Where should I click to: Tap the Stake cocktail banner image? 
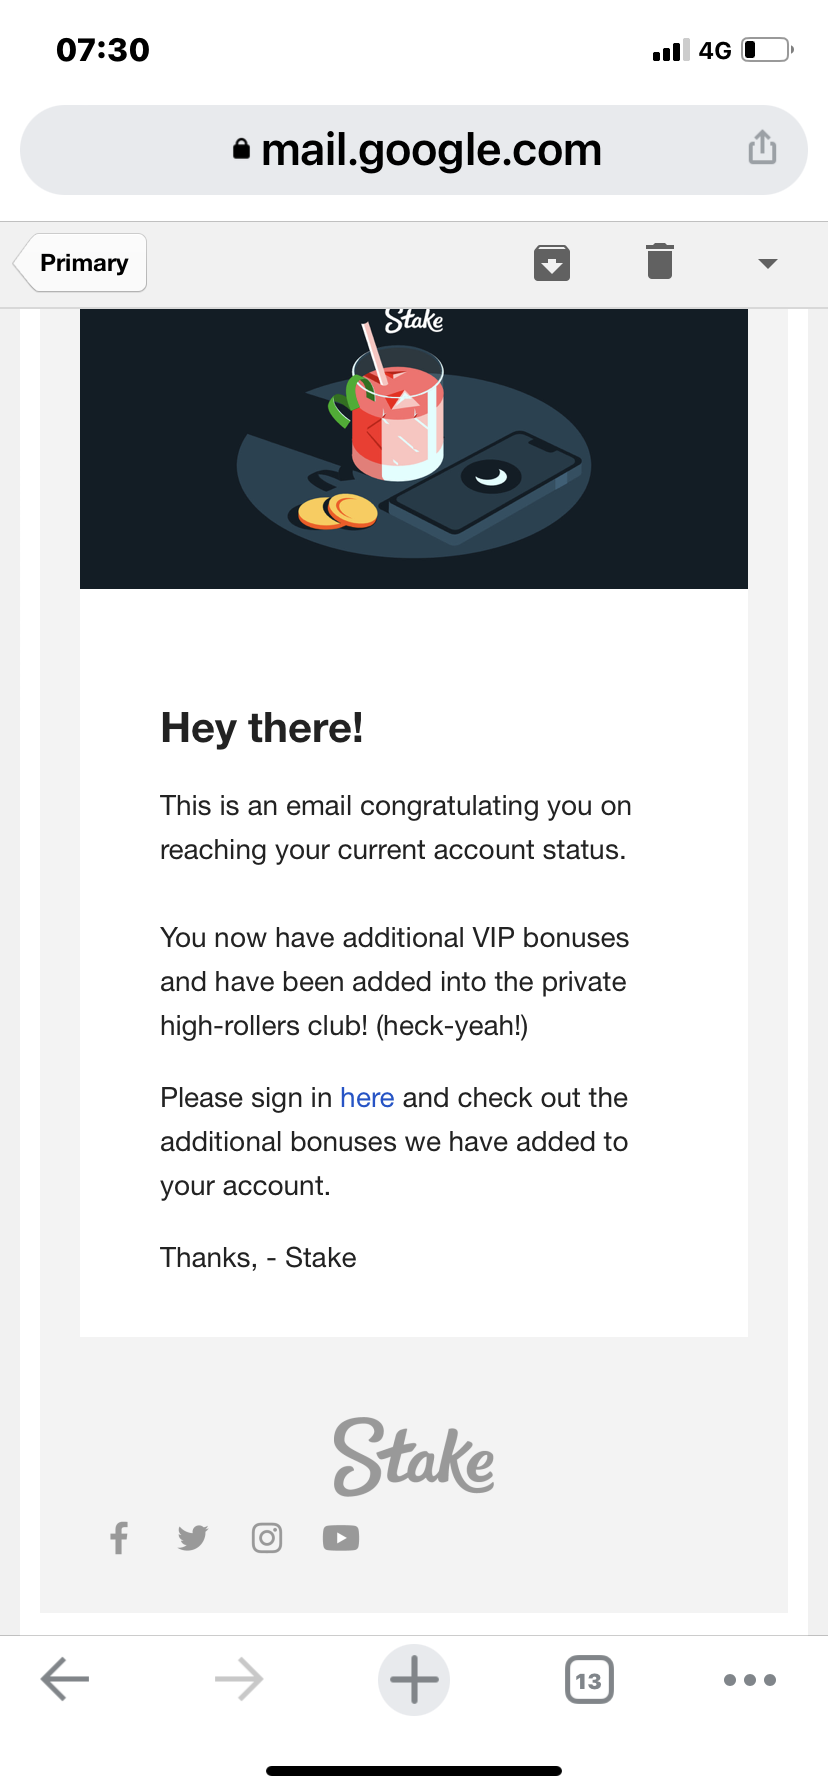click(414, 449)
